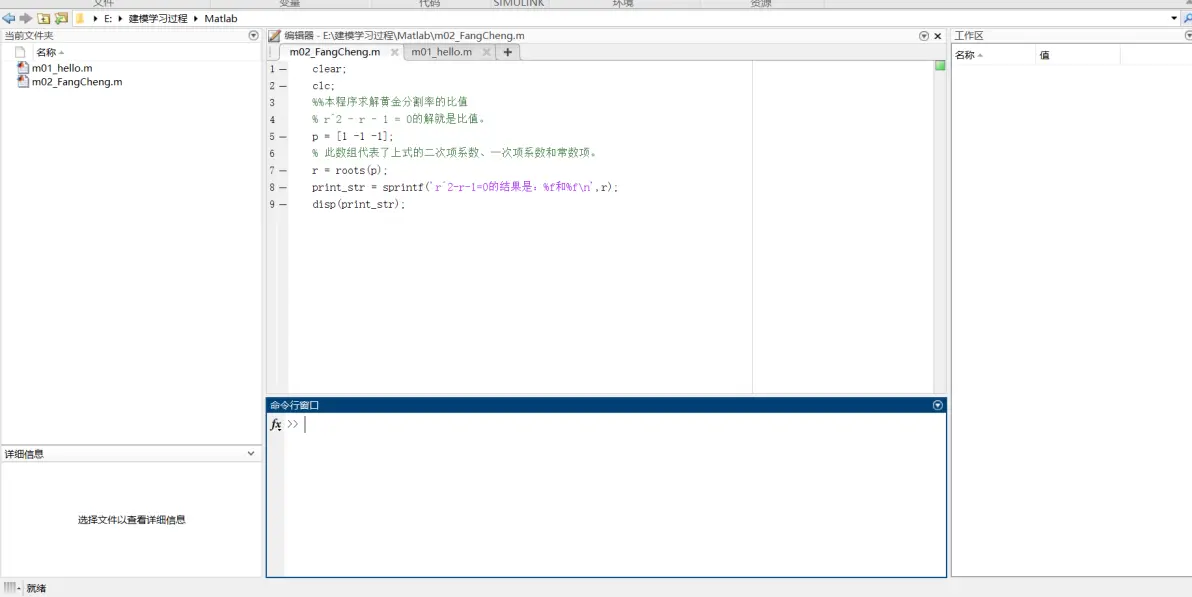The image size is (1192, 597).
Task: Click the file type icon column header
Action: point(21,52)
